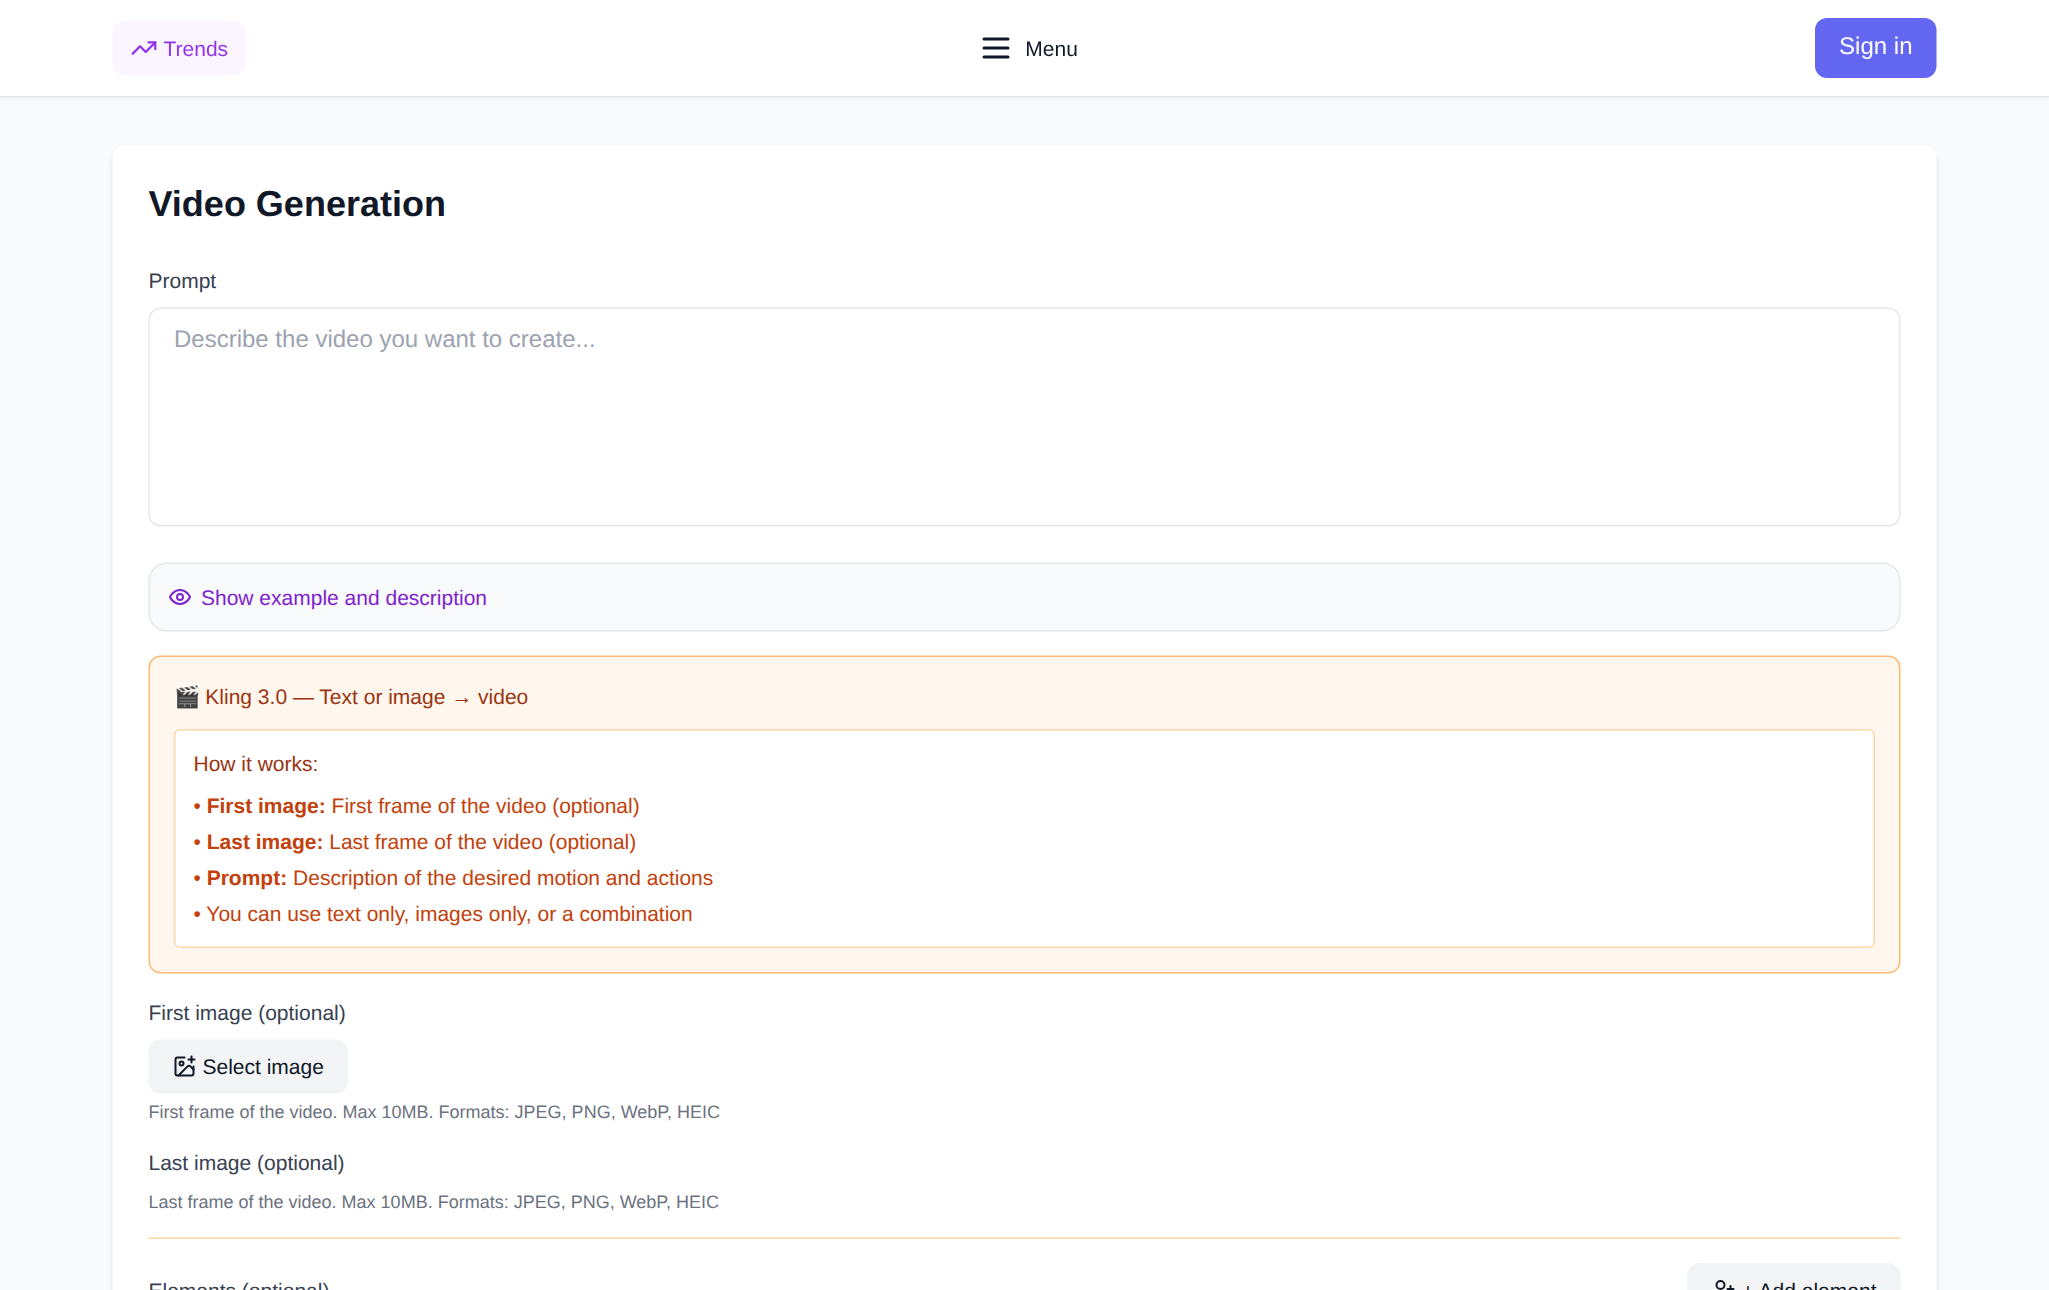The height and width of the screenshot is (1290, 2049).
Task: Click the Prompt field label
Action: (x=182, y=281)
